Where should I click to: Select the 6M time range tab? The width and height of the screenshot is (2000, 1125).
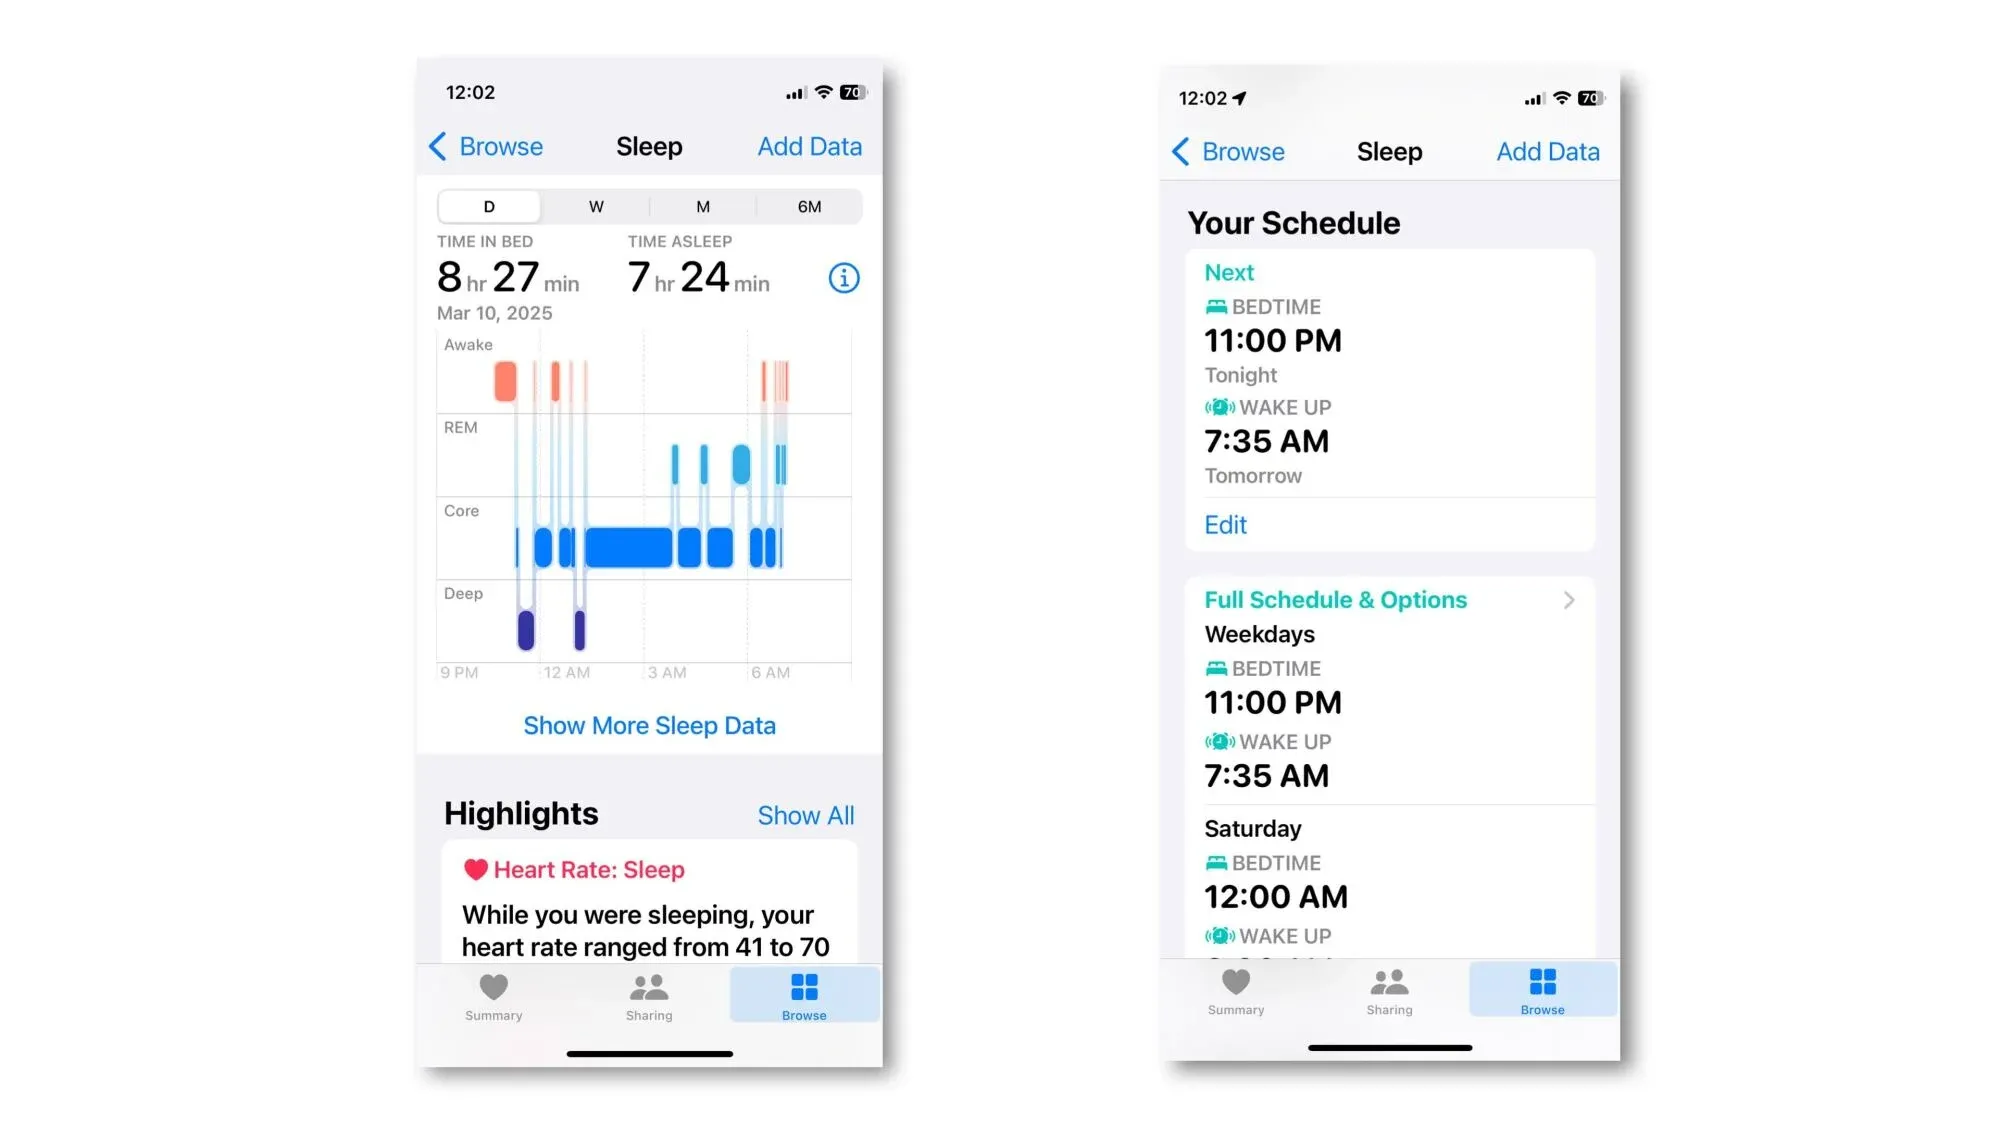pyautogui.click(x=809, y=206)
